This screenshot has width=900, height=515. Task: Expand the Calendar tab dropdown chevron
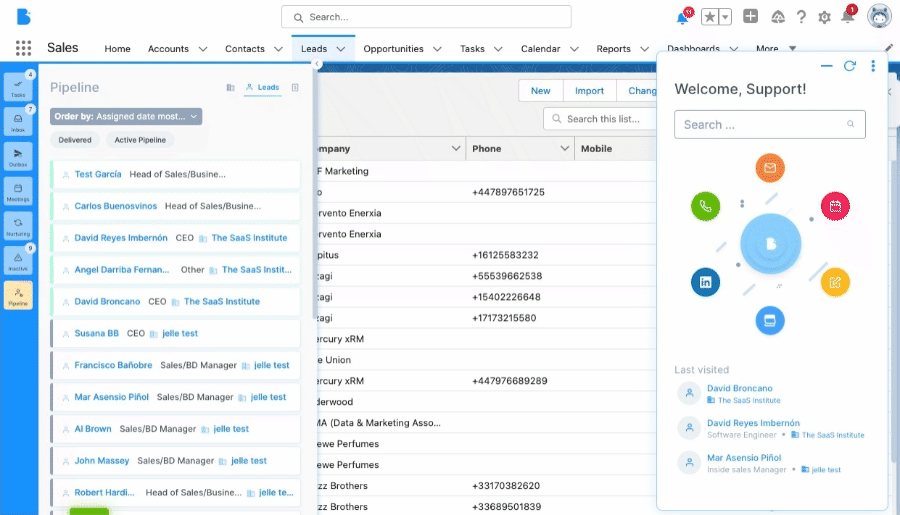(x=574, y=49)
